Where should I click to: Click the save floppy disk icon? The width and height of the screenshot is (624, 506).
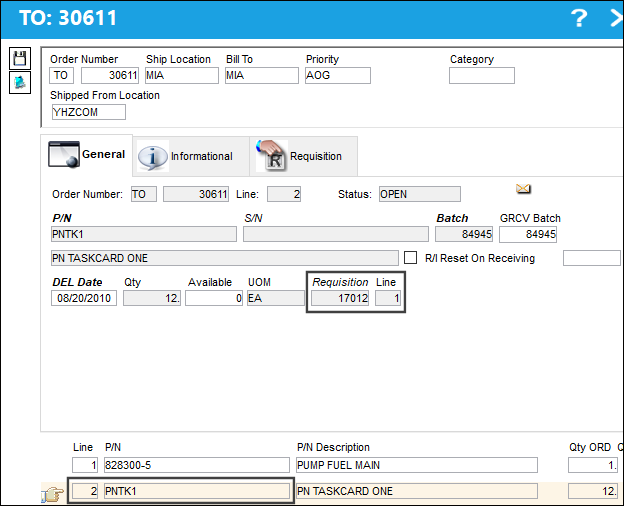tap(20, 58)
